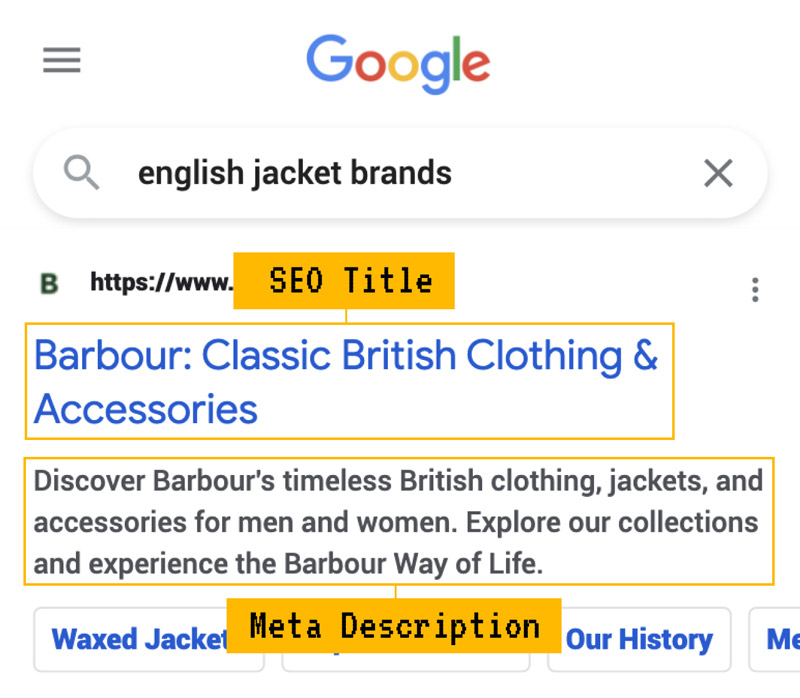The image size is (800, 698).
Task: Click the orange 'SEO Title' label
Action: [344, 281]
